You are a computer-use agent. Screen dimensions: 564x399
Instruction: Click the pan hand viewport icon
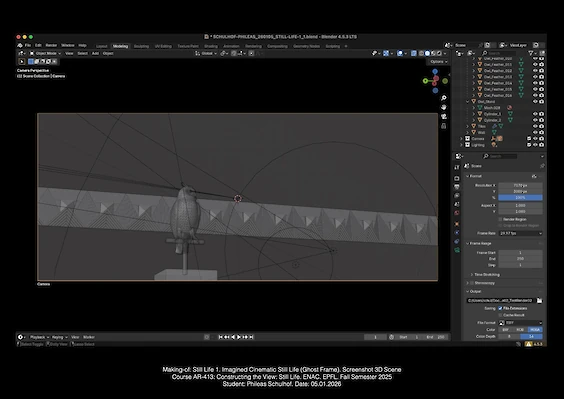point(444,107)
